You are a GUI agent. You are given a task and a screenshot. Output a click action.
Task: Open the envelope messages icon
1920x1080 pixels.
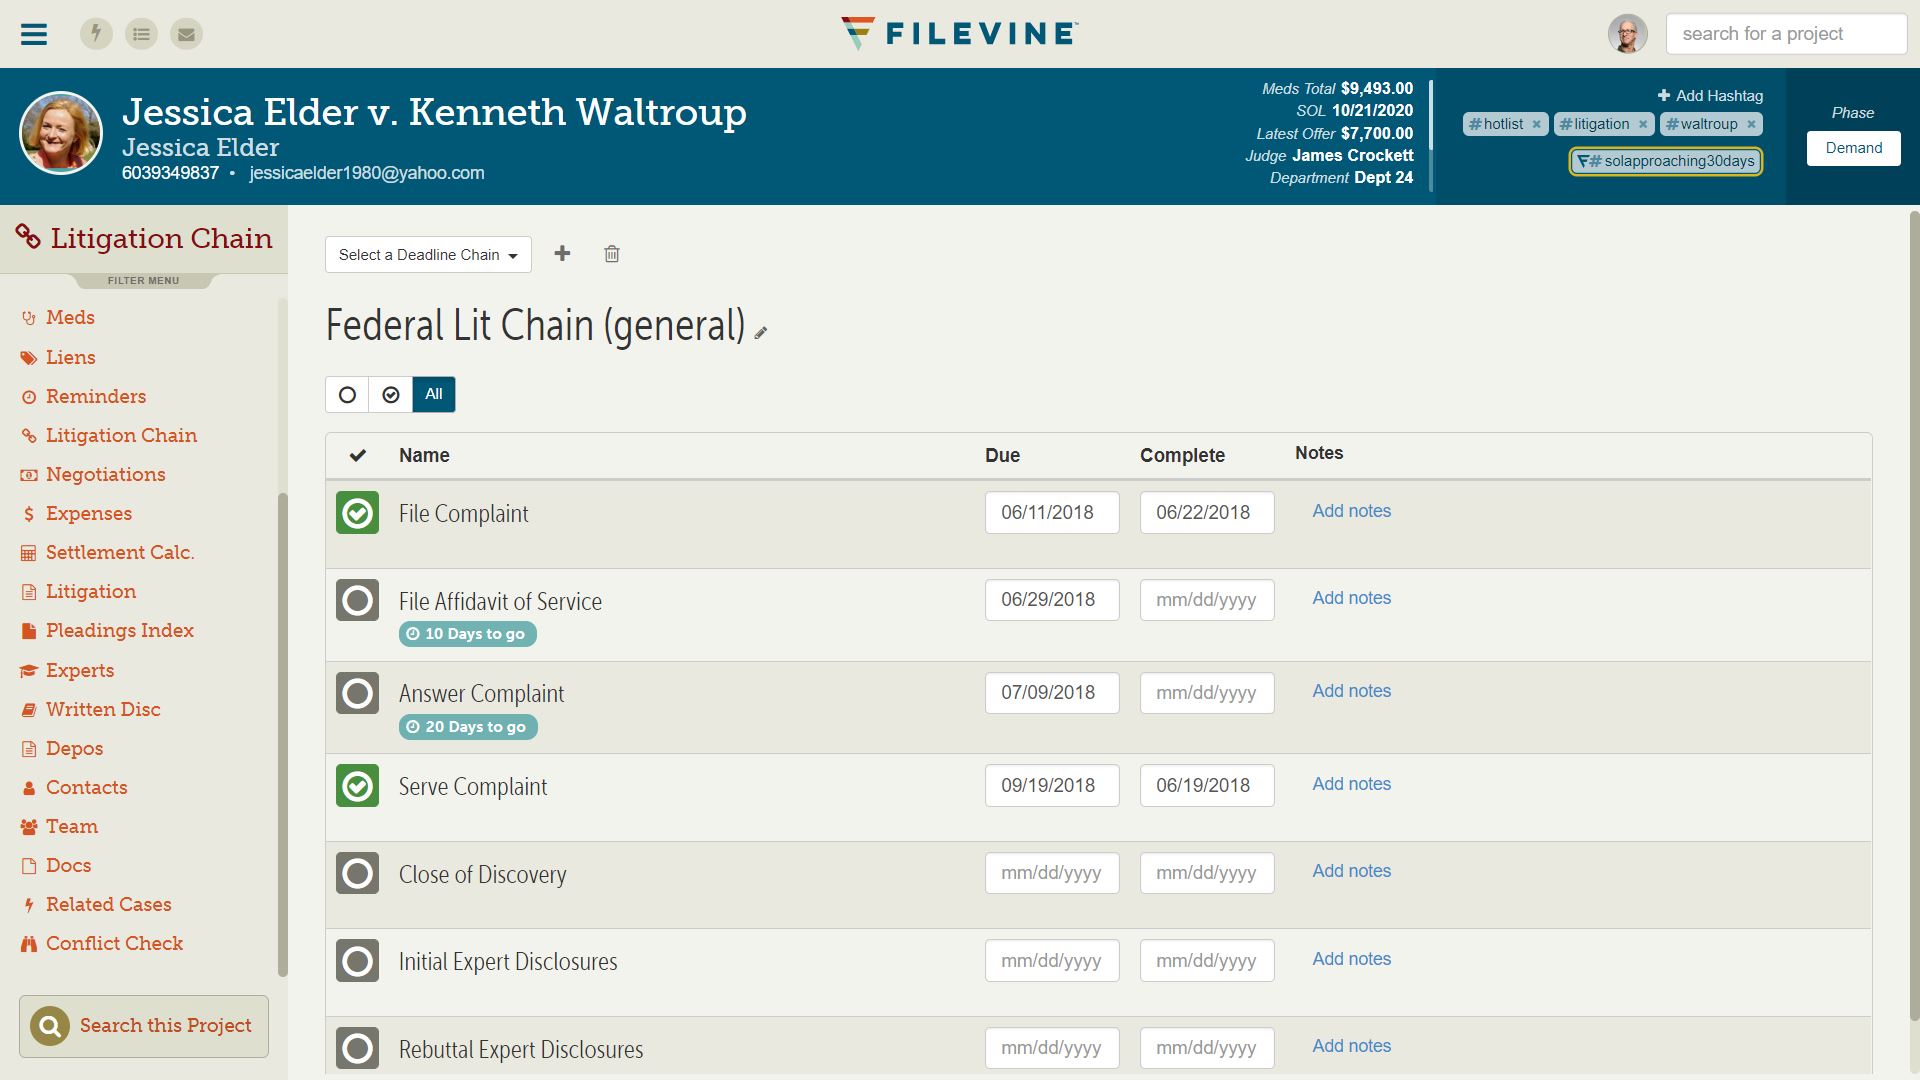coord(186,34)
